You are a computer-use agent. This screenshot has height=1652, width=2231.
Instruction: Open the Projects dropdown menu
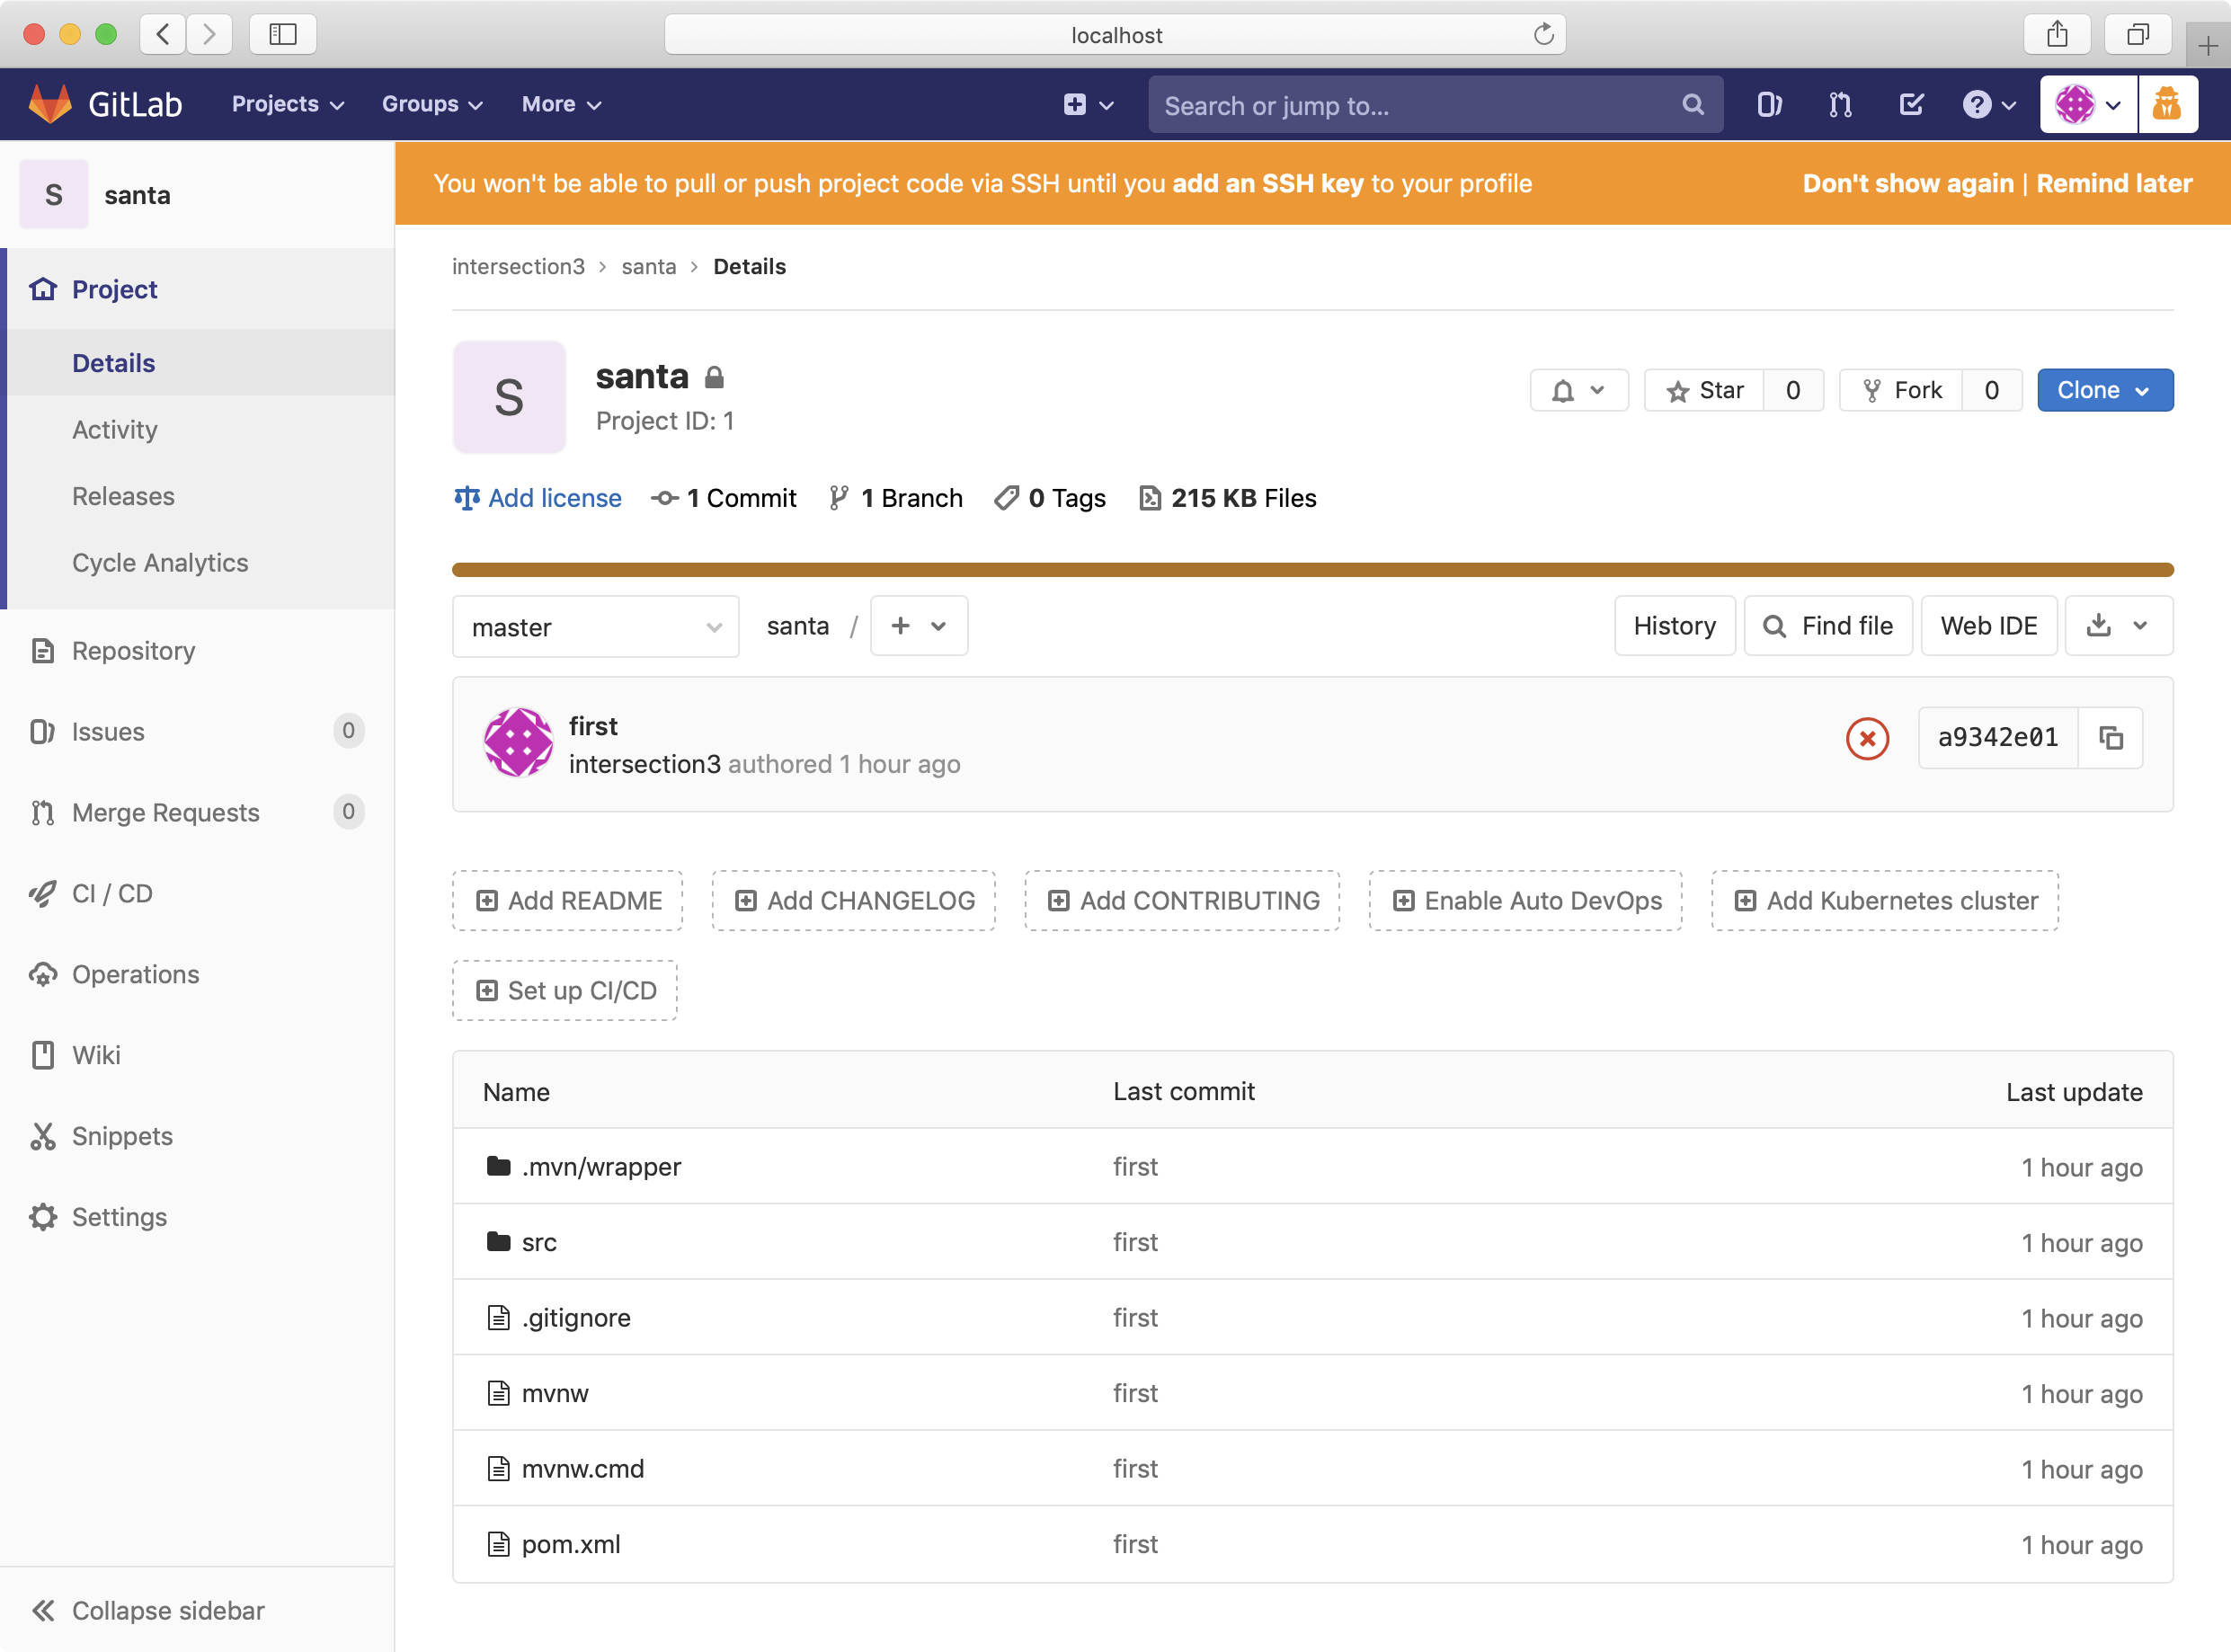click(x=287, y=104)
